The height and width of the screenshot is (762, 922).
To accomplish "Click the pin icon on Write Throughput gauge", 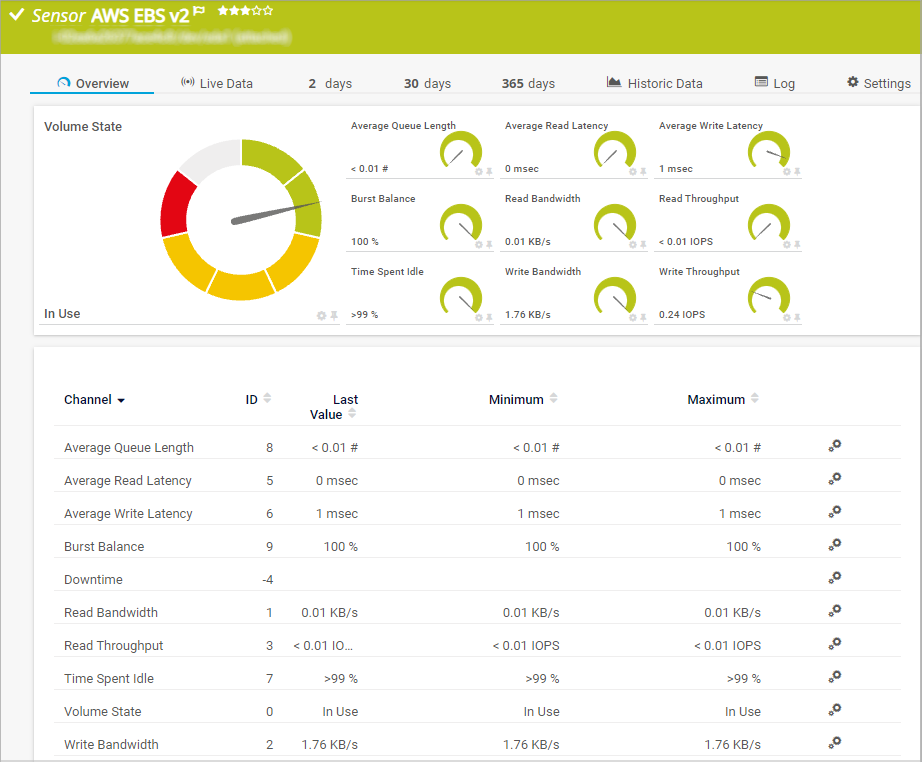I will [797, 317].
